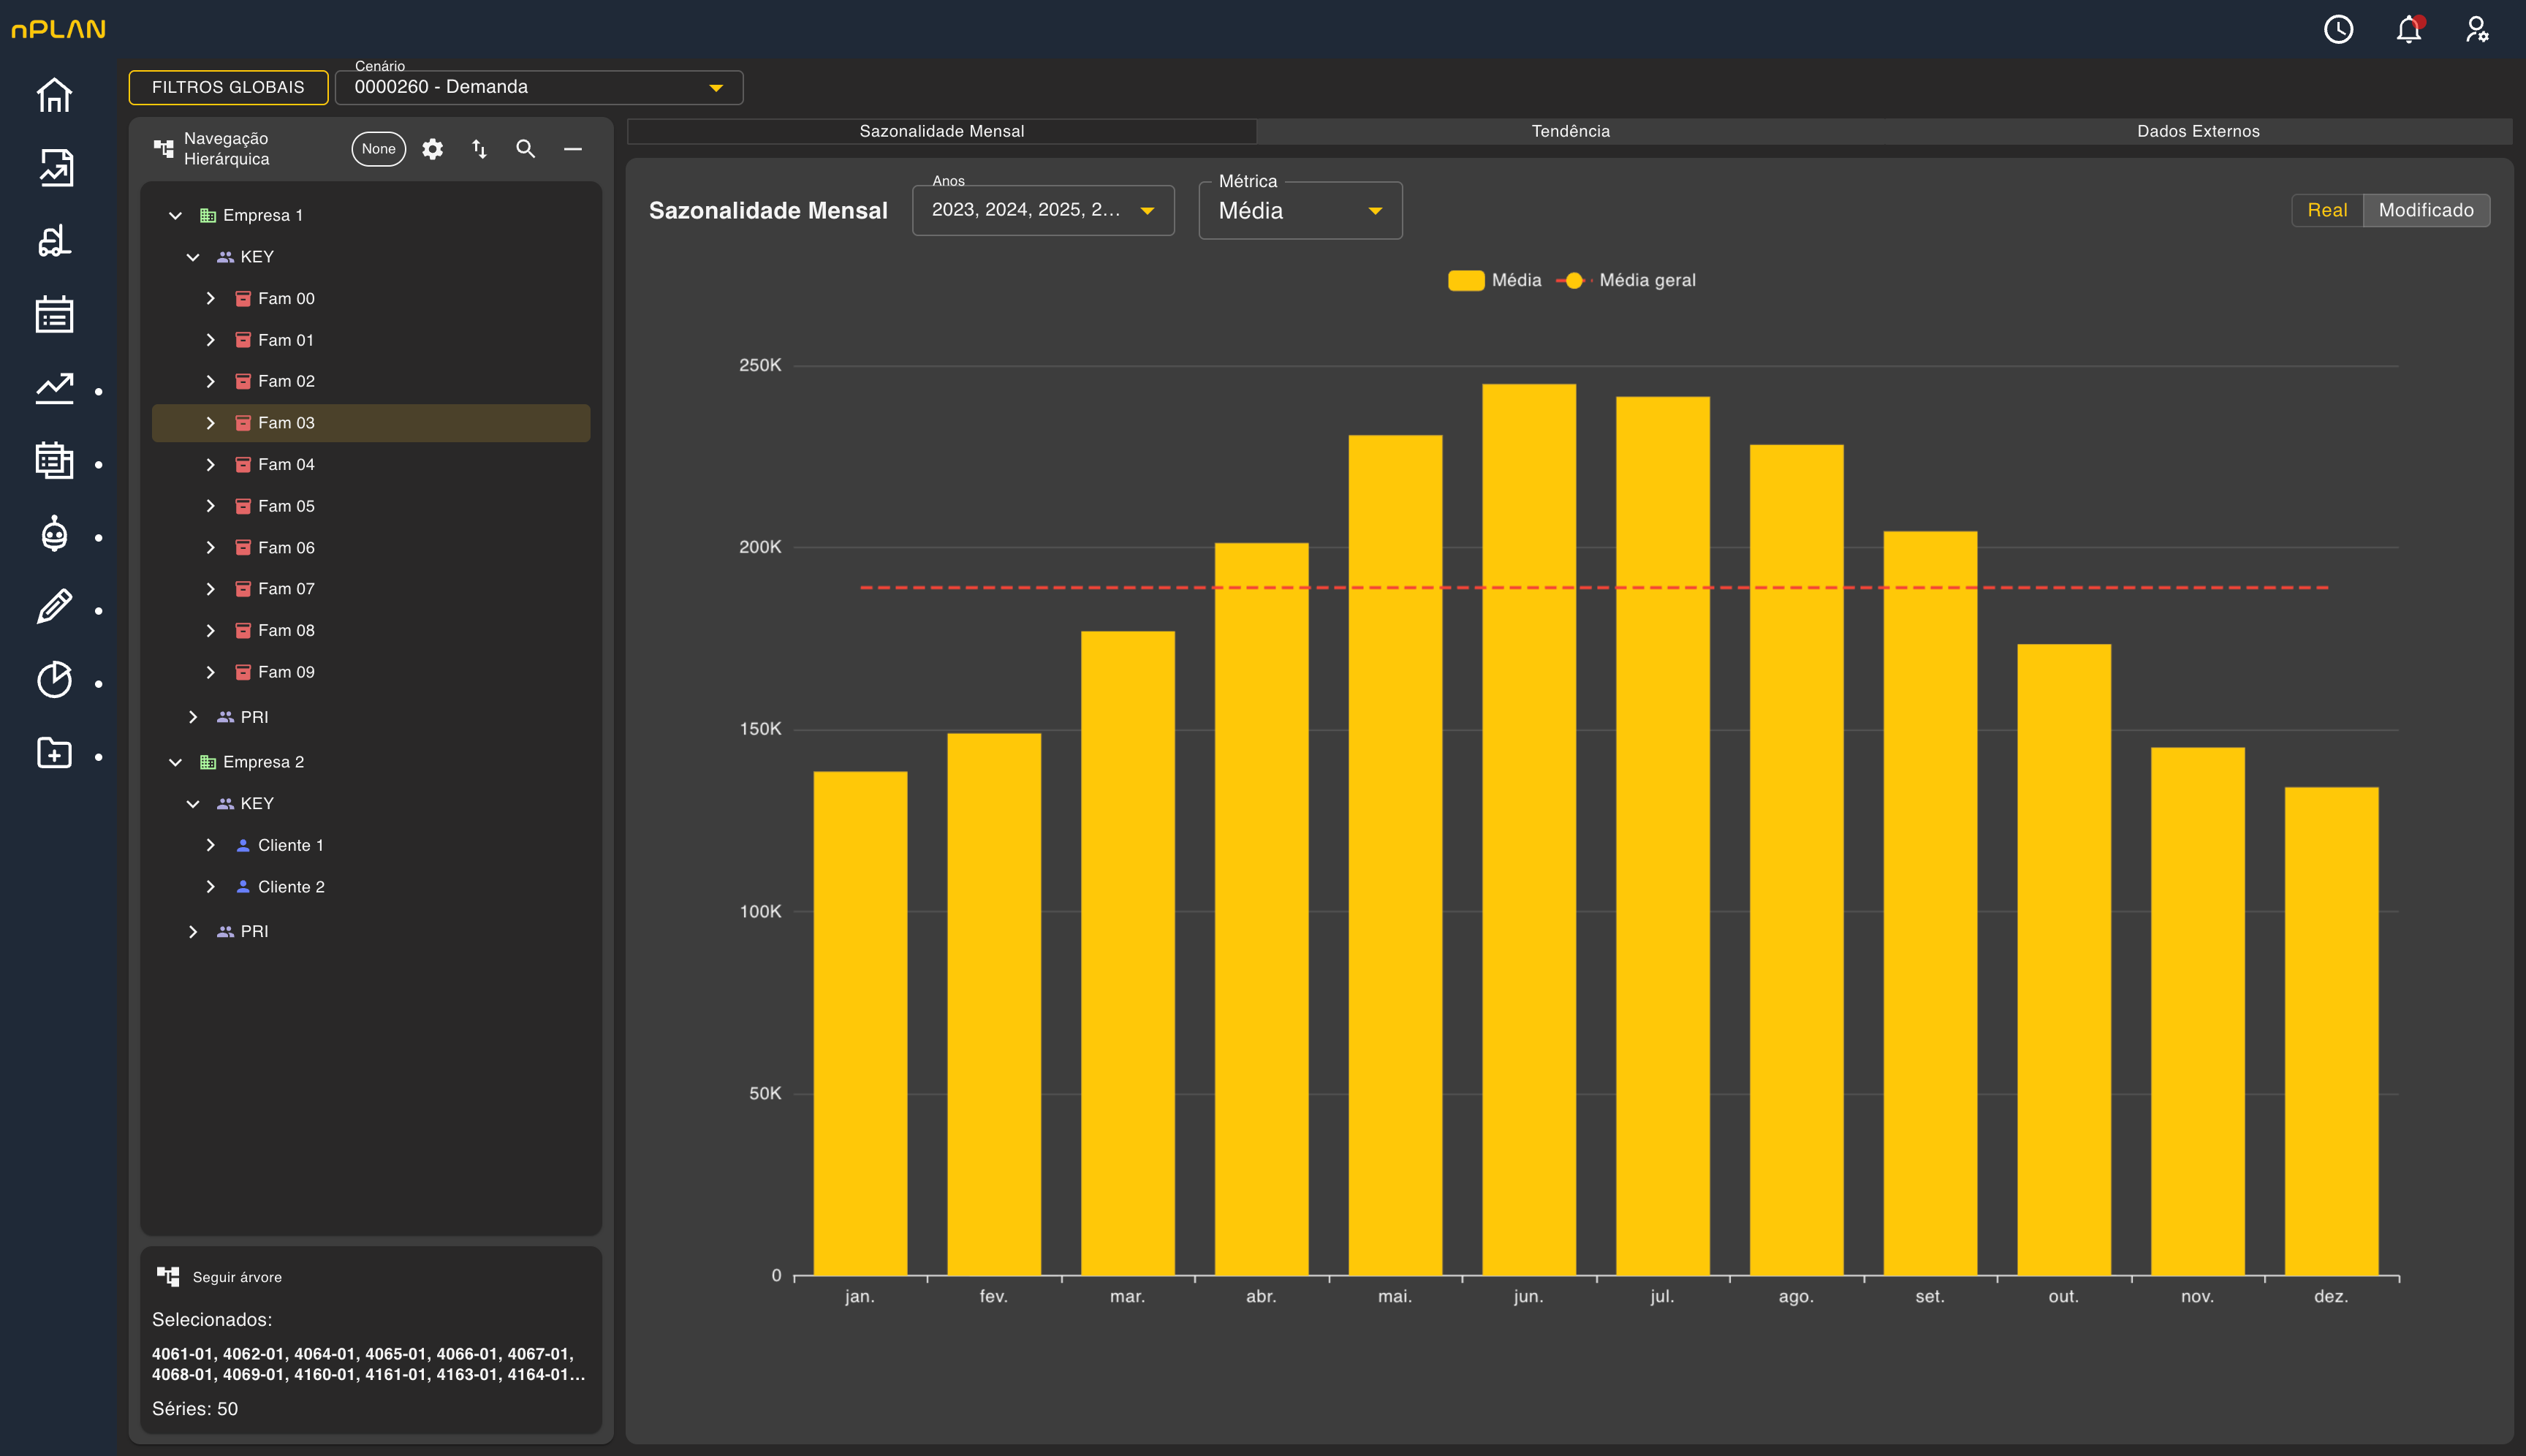2526x1456 pixels.
Task: Collapse Empresa 1 node
Action: click(176, 216)
